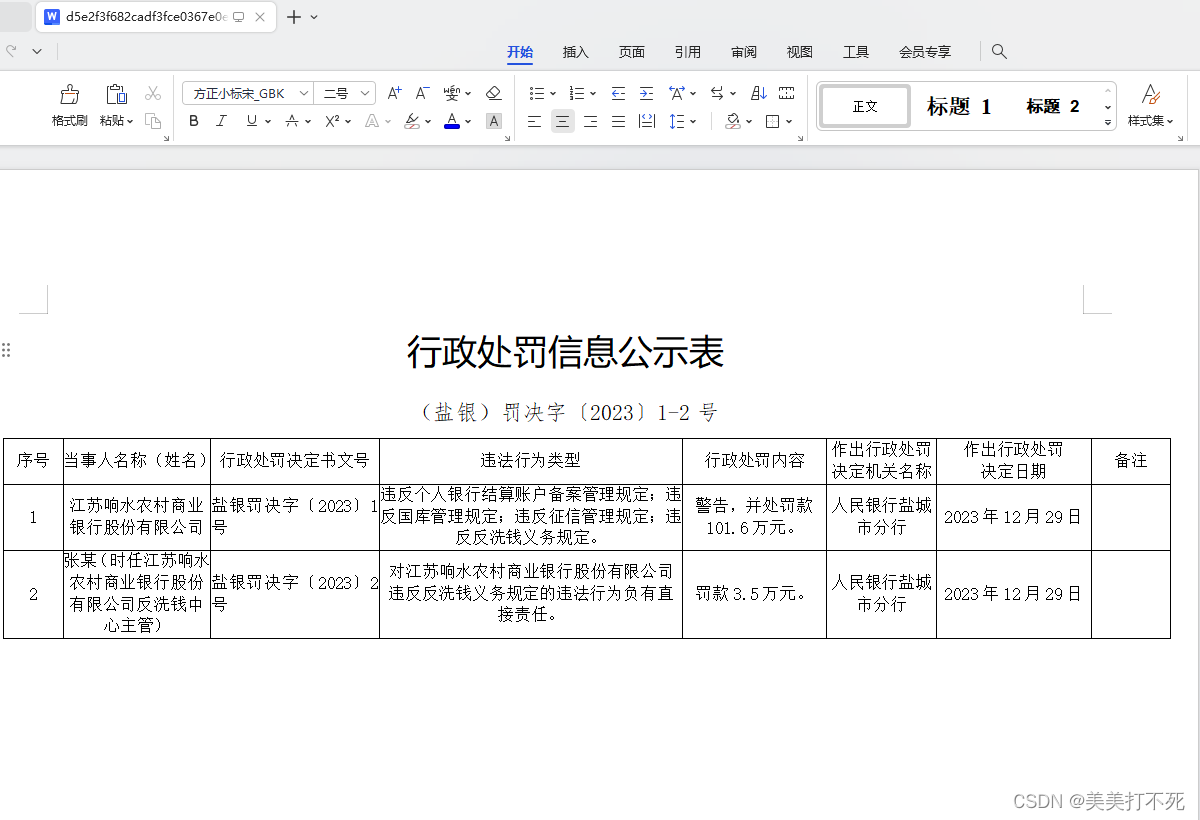Click the sort (A-Z arrow) icon

pyautogui.click(x=758, y=93)
